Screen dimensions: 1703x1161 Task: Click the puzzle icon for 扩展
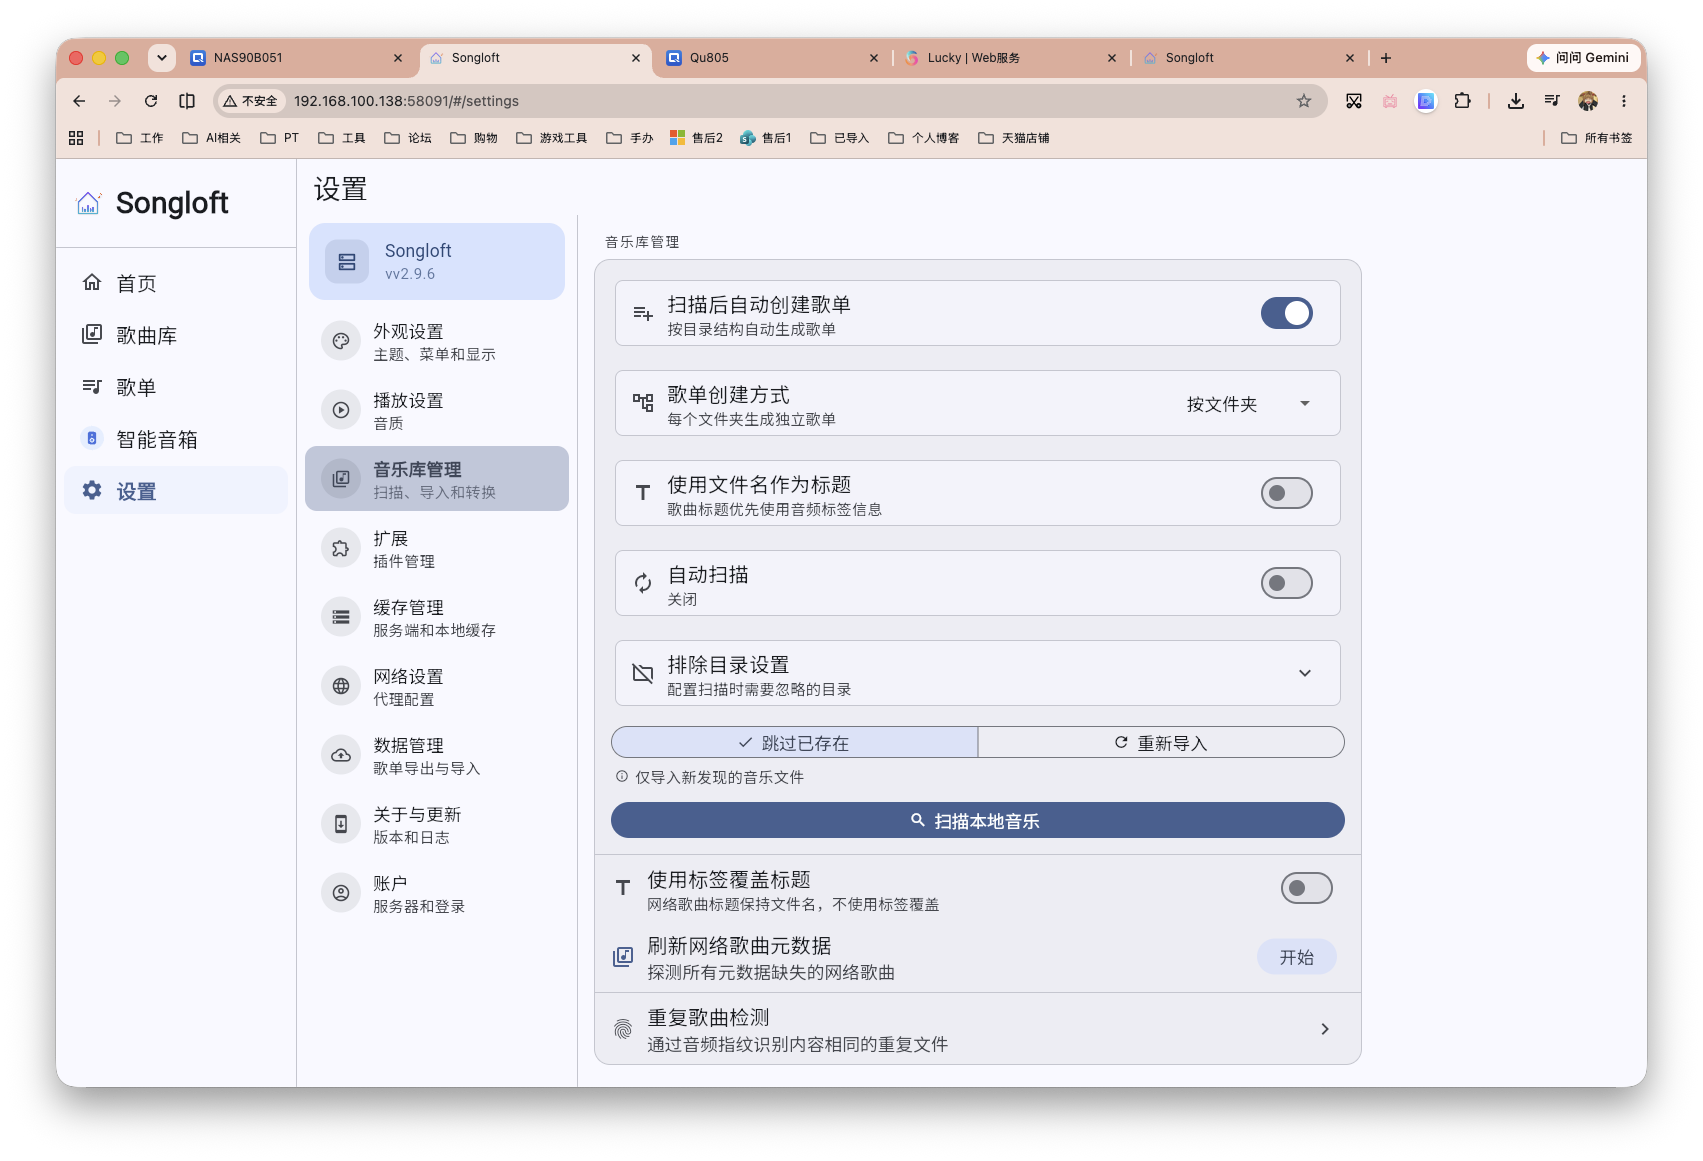pyautogui.click(x=341, y=548)
